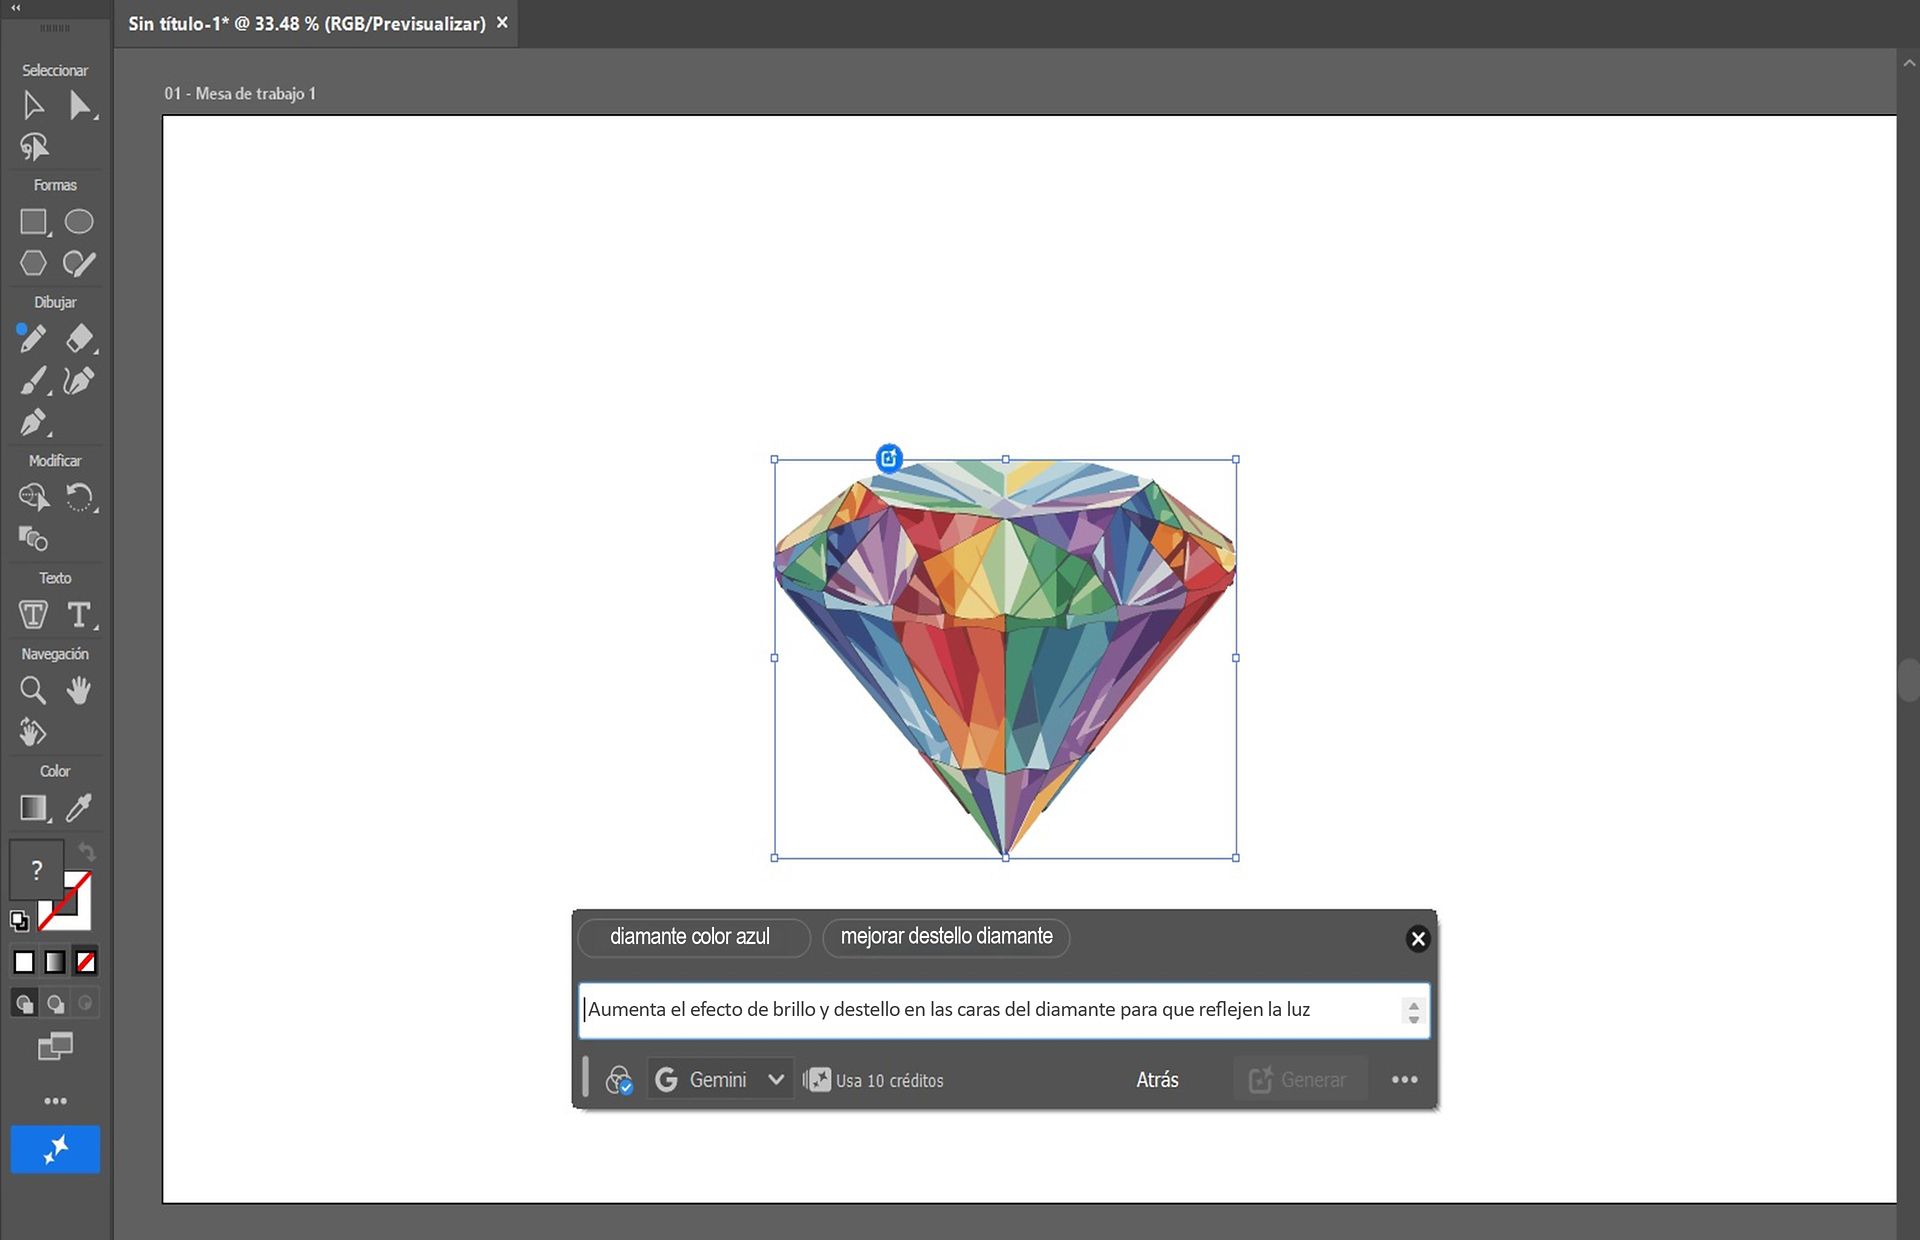Choose the Lasso selection tool

click(x=33, y=148)
